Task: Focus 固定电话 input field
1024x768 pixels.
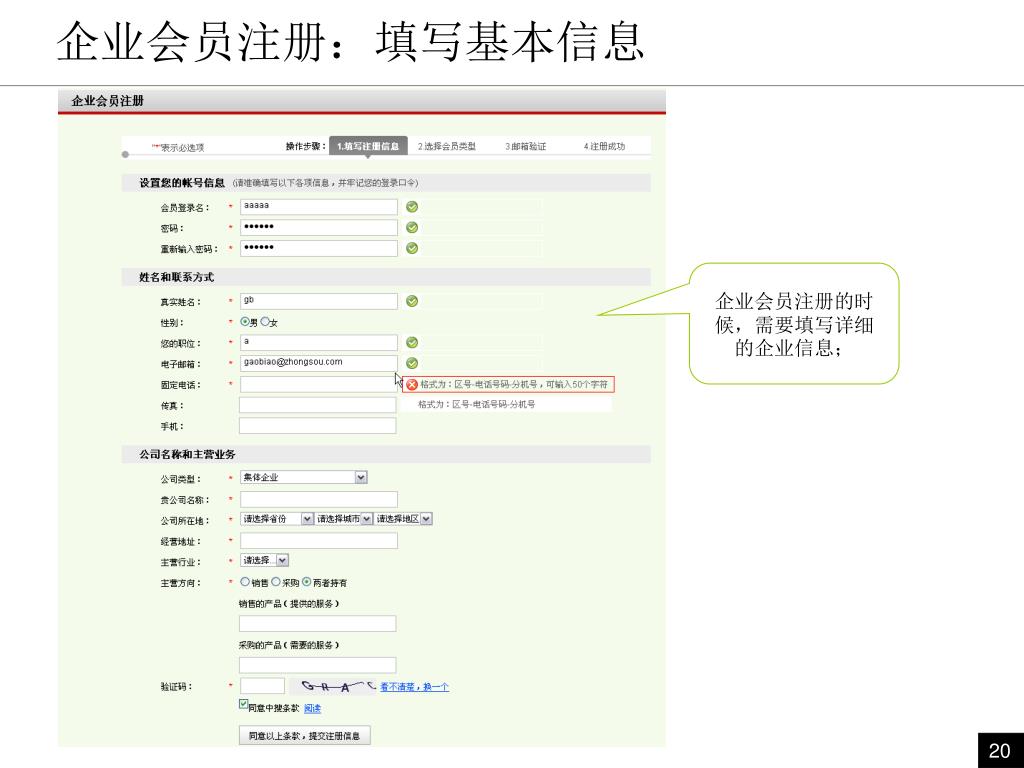Action: 319,384
